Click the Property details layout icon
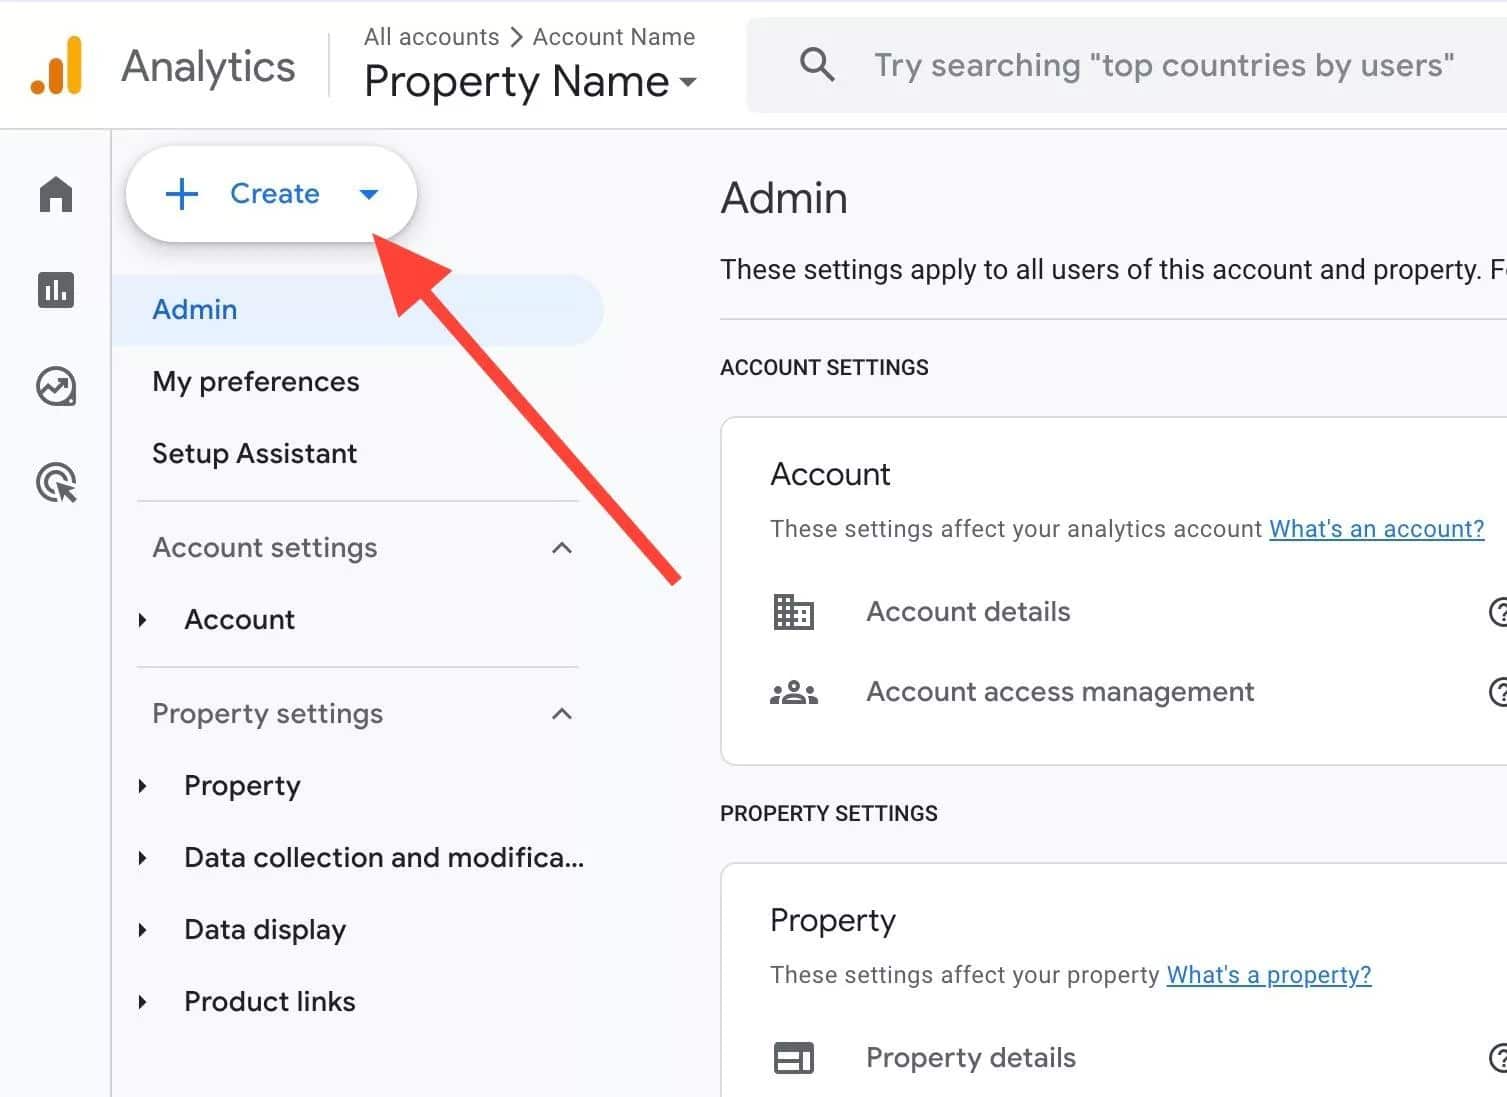Viewport: 1507px width, 1097px height. [794, 1058]
